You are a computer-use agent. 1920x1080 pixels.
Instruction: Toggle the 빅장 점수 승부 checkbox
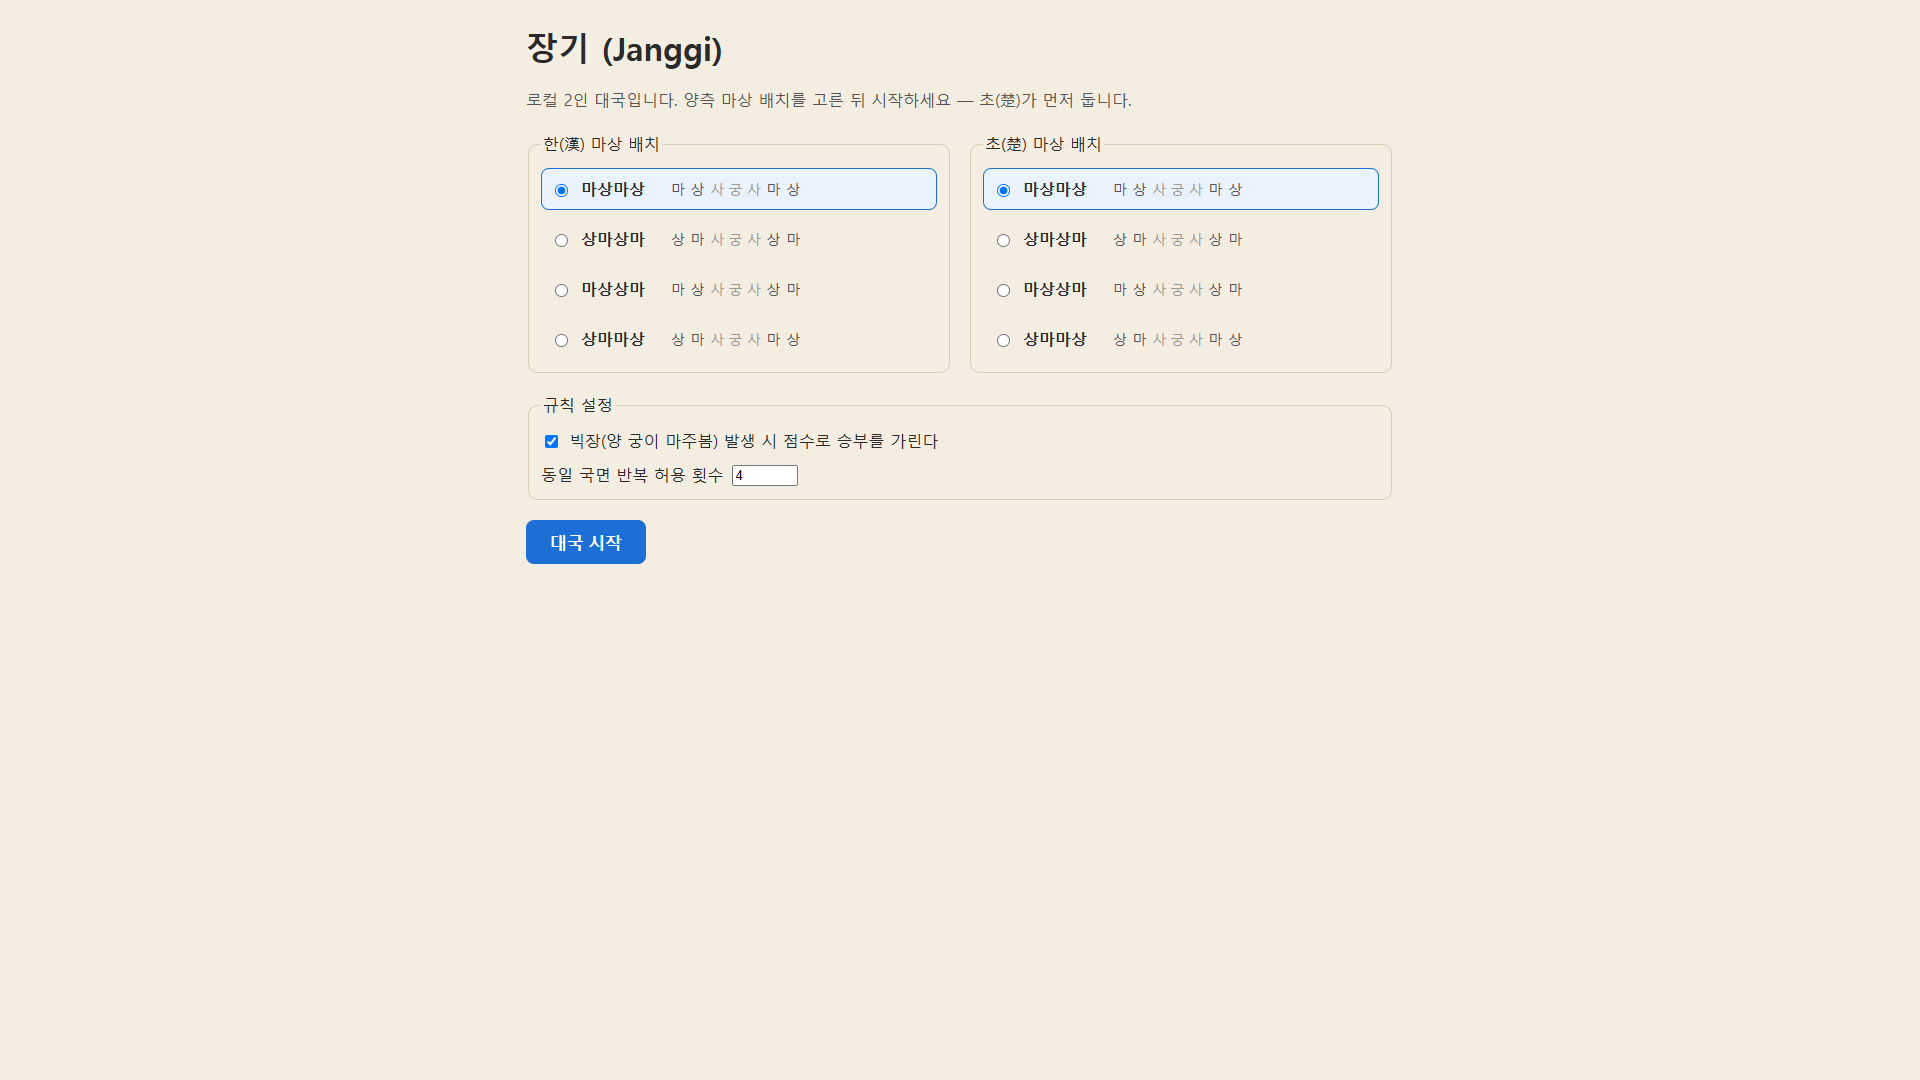[551, 441]
